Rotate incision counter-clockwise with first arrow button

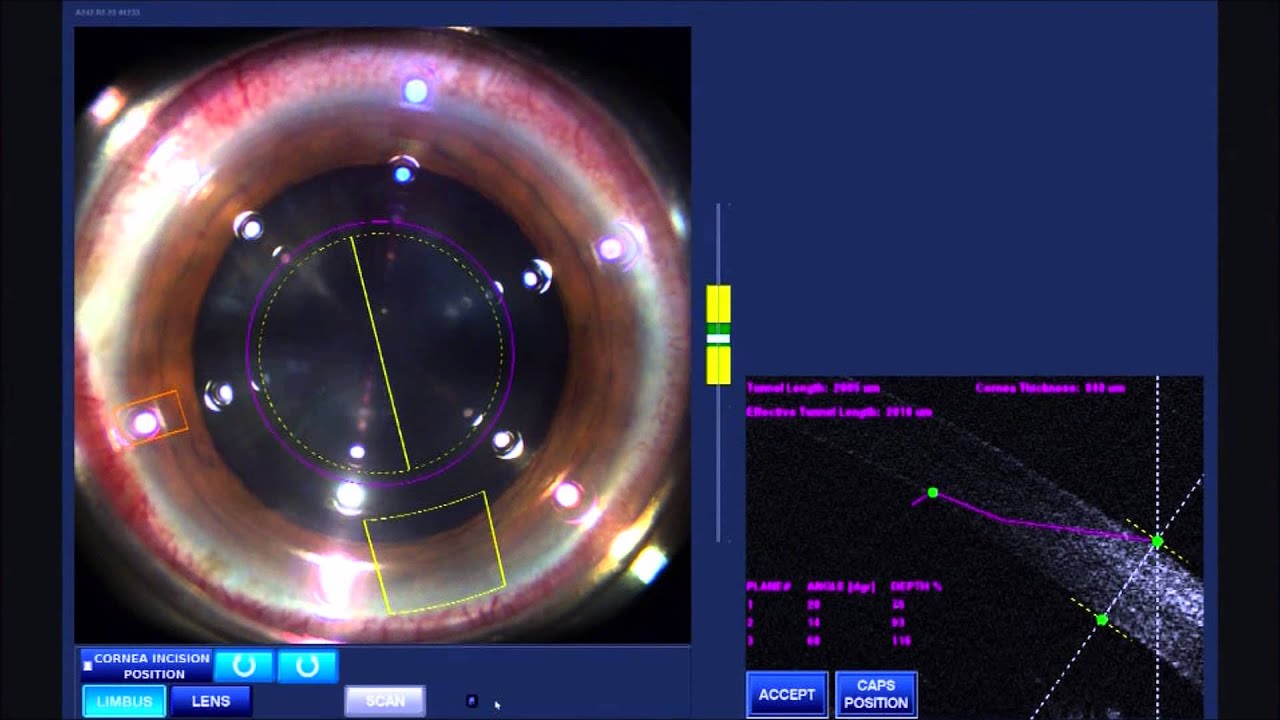point(243,666)
